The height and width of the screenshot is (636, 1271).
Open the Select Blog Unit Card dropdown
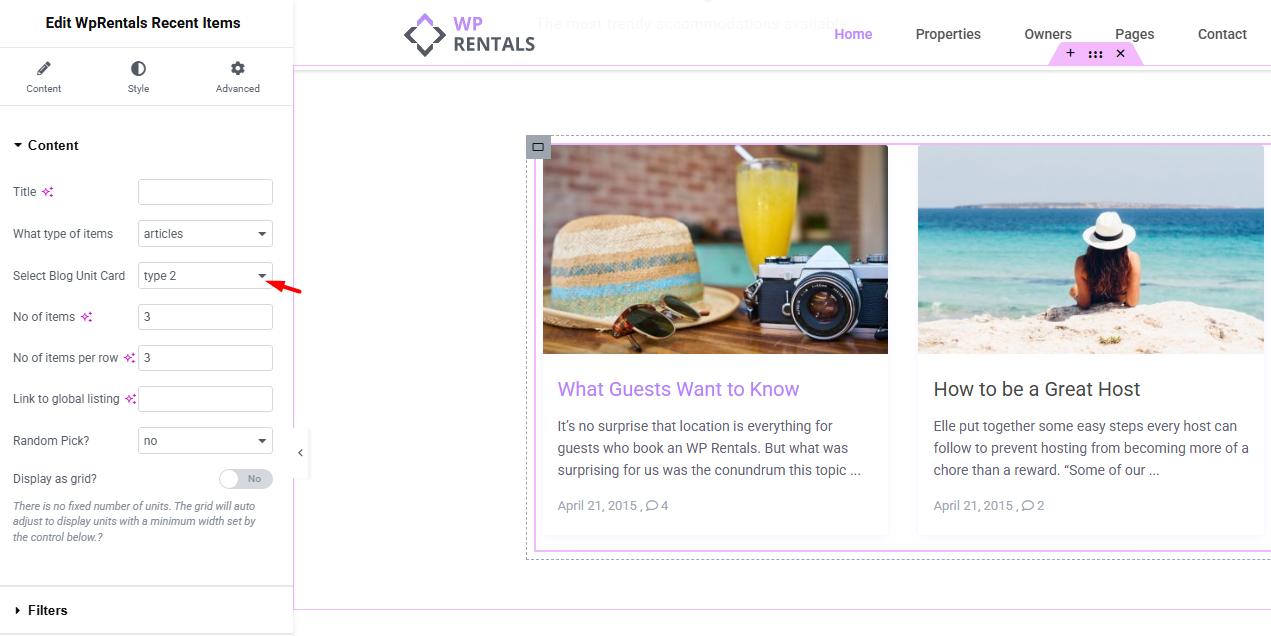coord(205,276)
